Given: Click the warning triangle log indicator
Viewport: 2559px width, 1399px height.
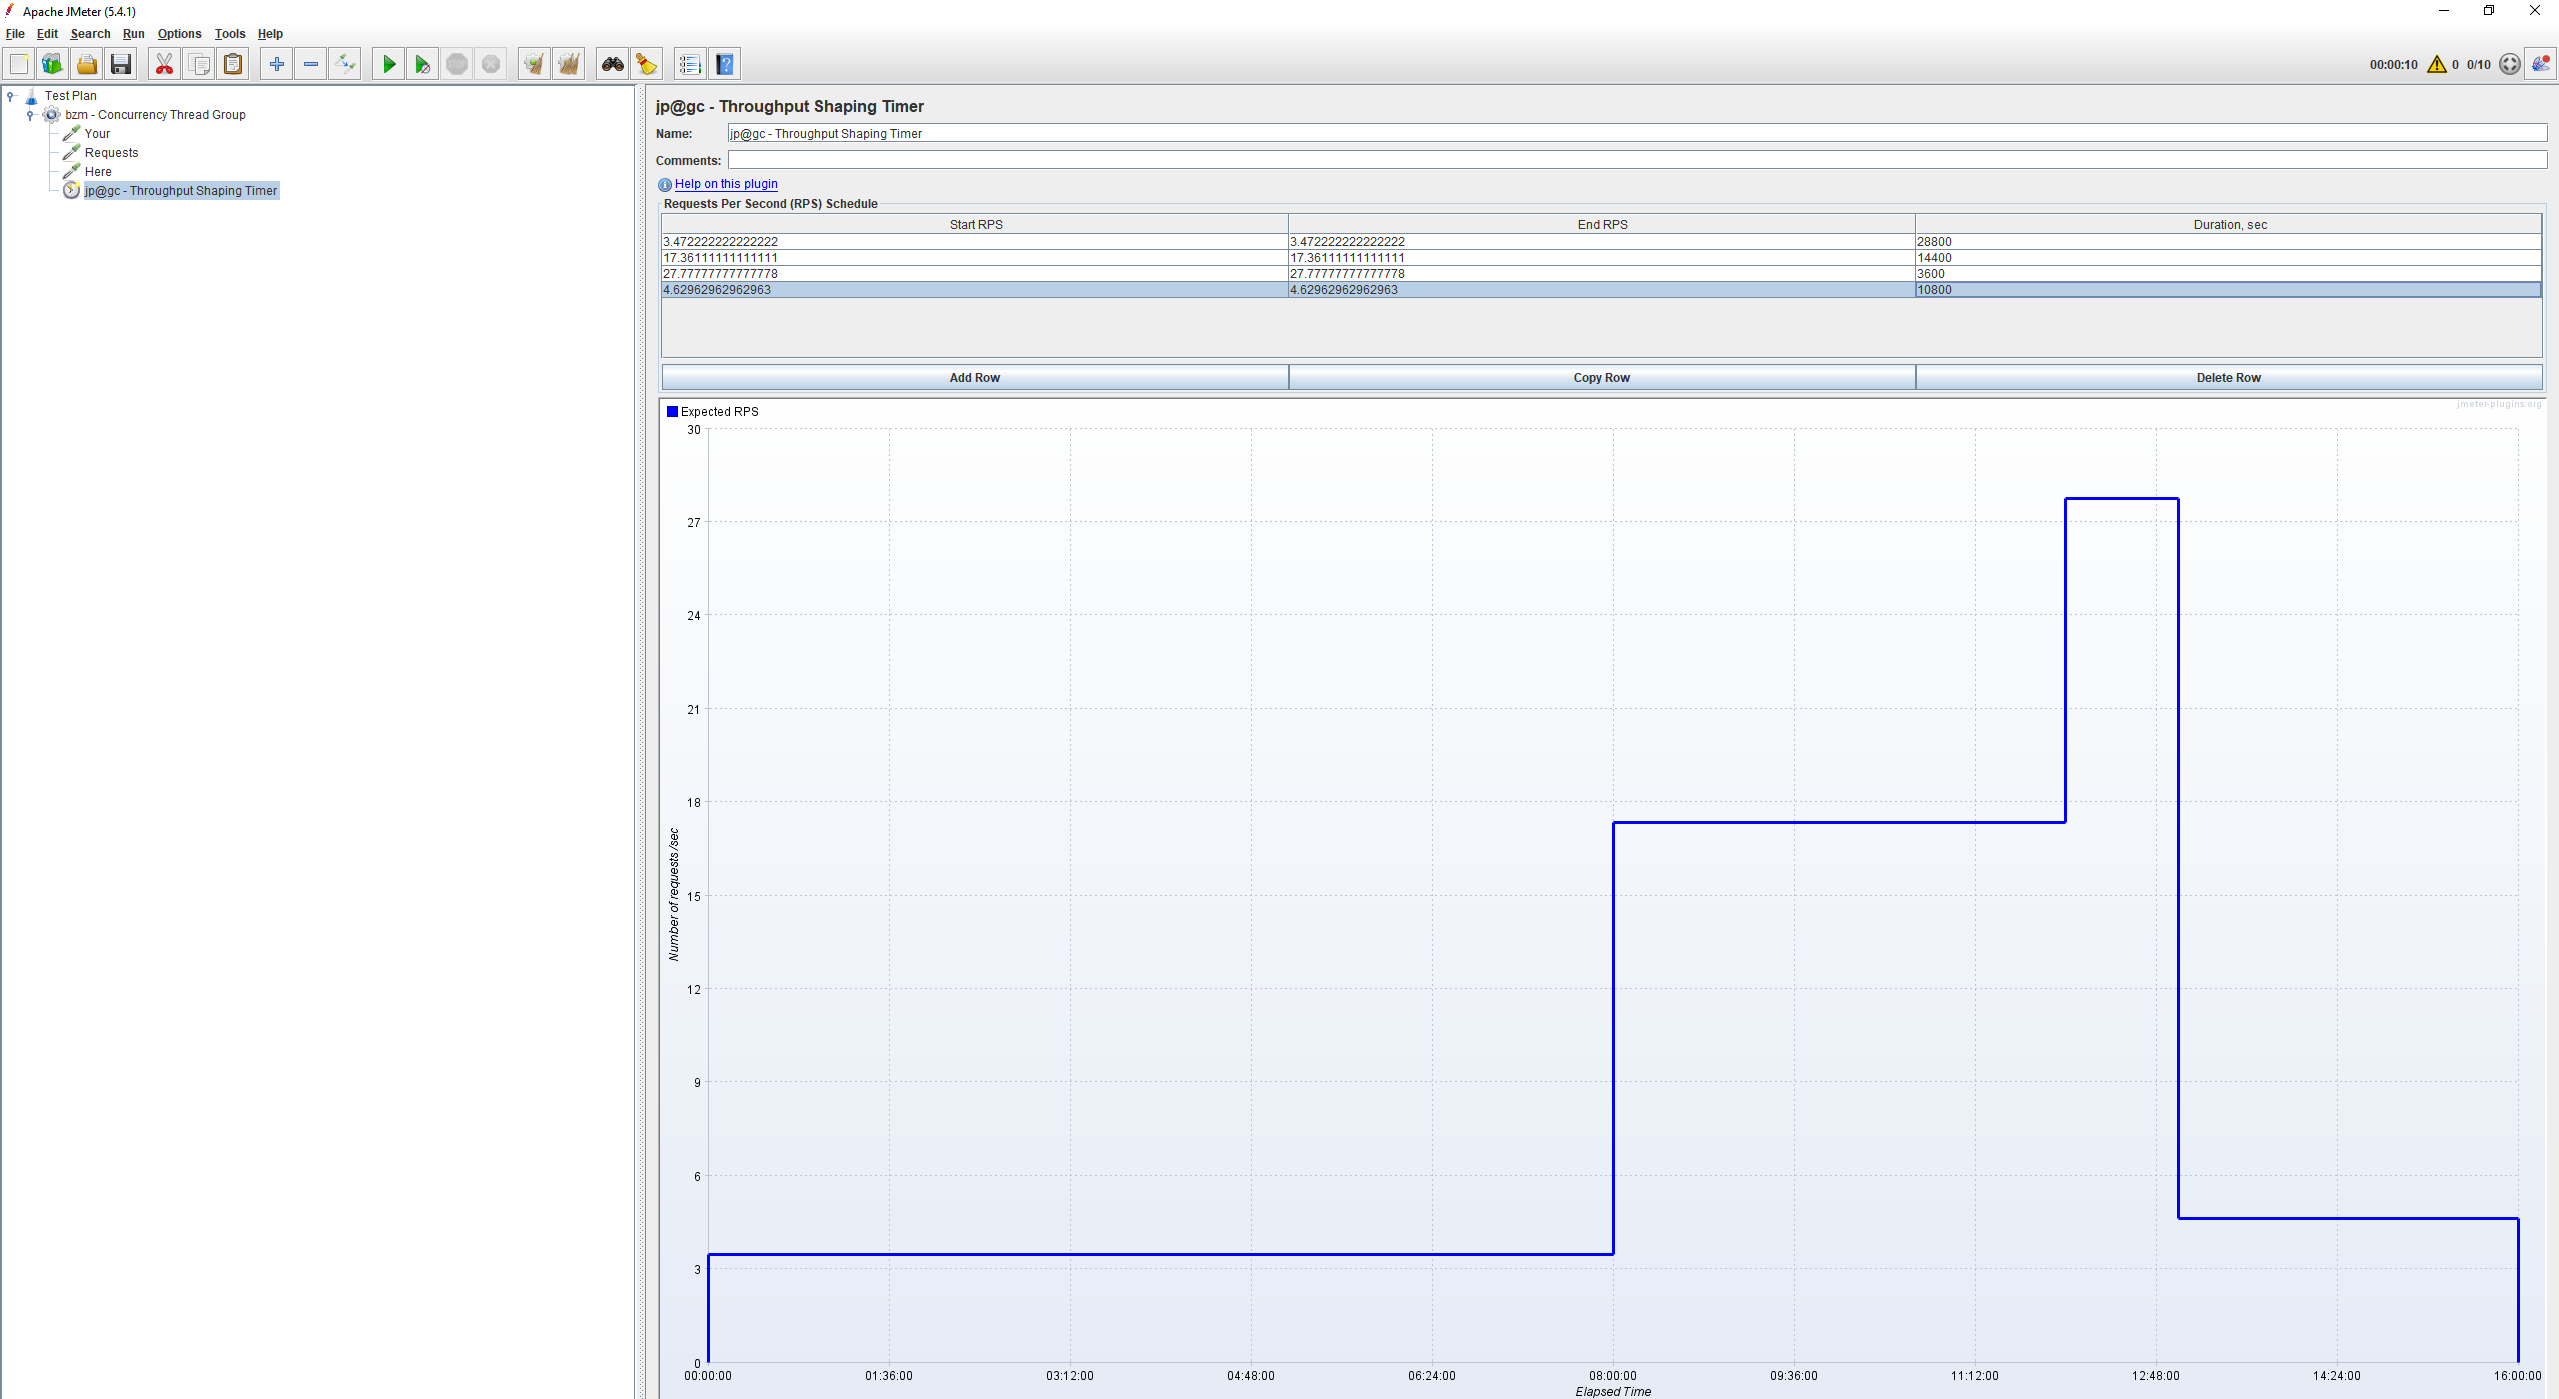Looking at the screenshot, I should coord(2436,65).
